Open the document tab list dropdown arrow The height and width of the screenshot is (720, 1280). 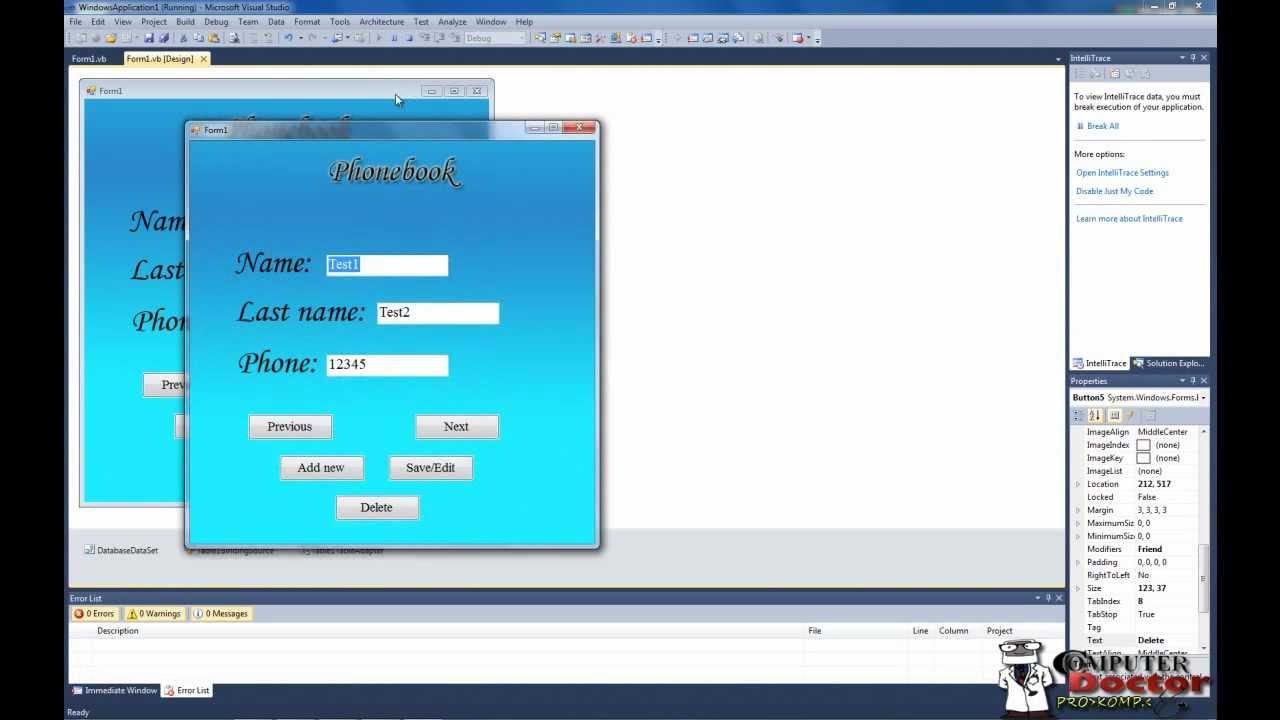[1059, 59]
